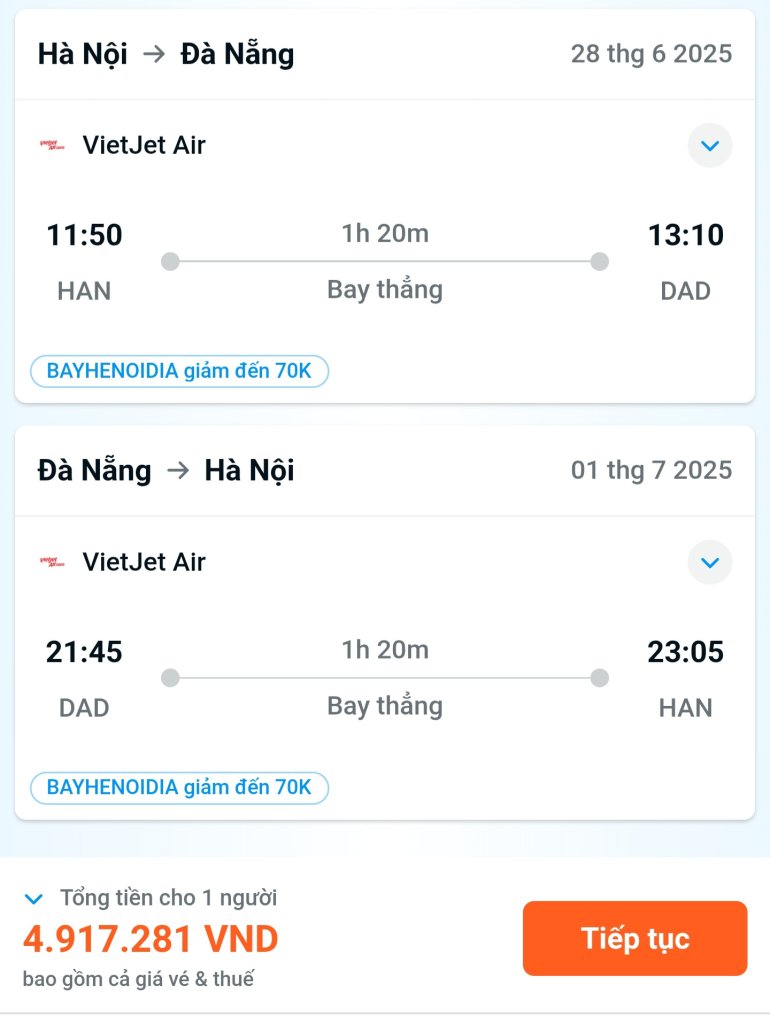Image resolution: width=770 pixels, height=1024 pixels.
Task: Select the 23:05 HAN arrival time
Action: click(686, 652)
